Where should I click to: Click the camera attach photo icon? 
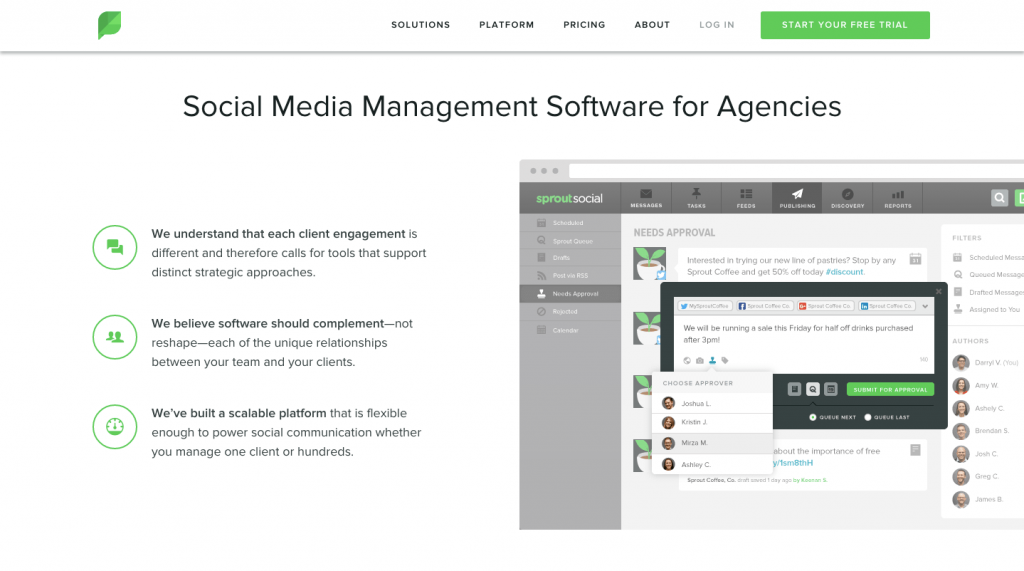(699, 360)
